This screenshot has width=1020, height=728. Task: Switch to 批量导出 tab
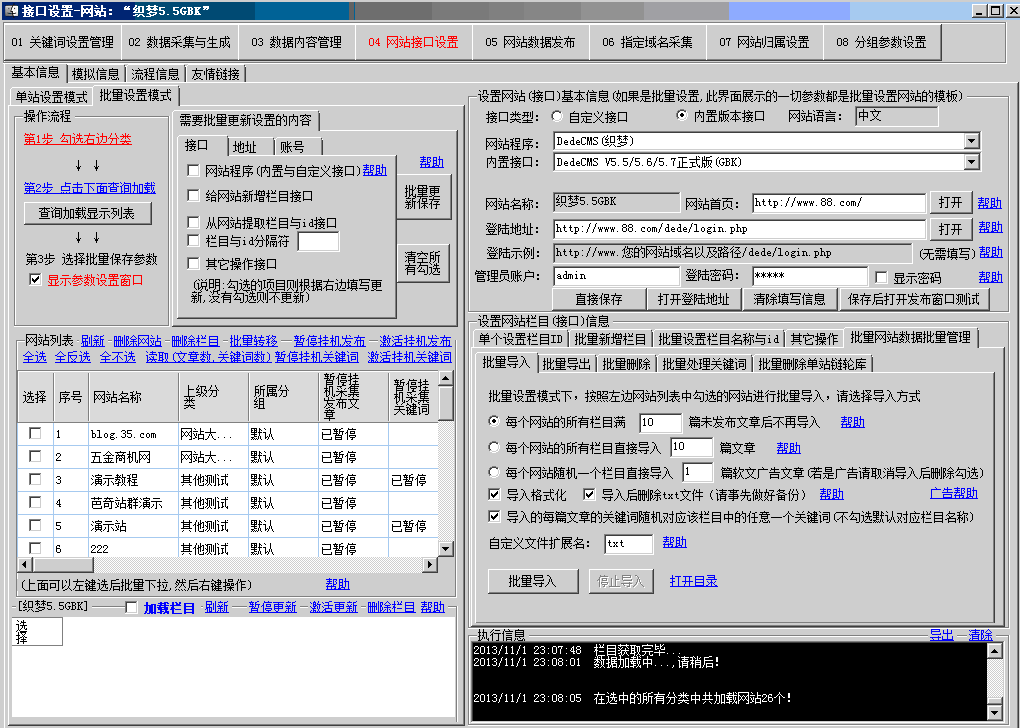tap(566, 364)
